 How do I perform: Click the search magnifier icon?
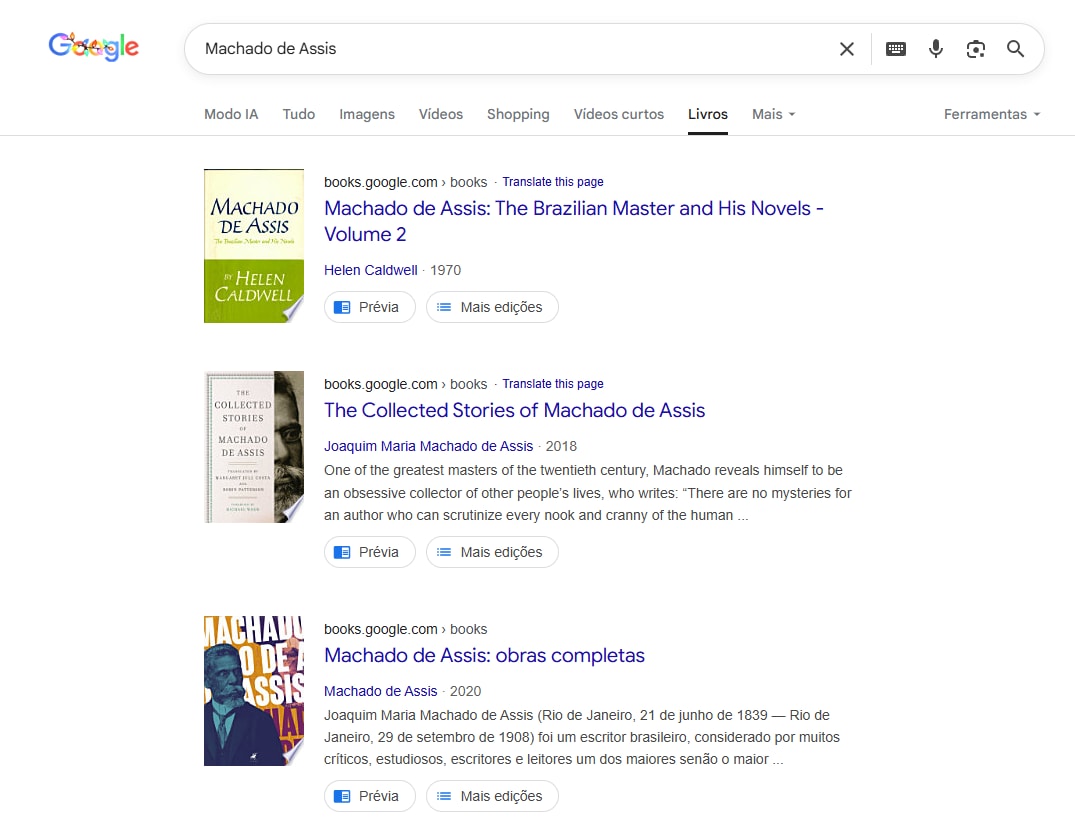pyautogui.click(x=1015, y=48)
